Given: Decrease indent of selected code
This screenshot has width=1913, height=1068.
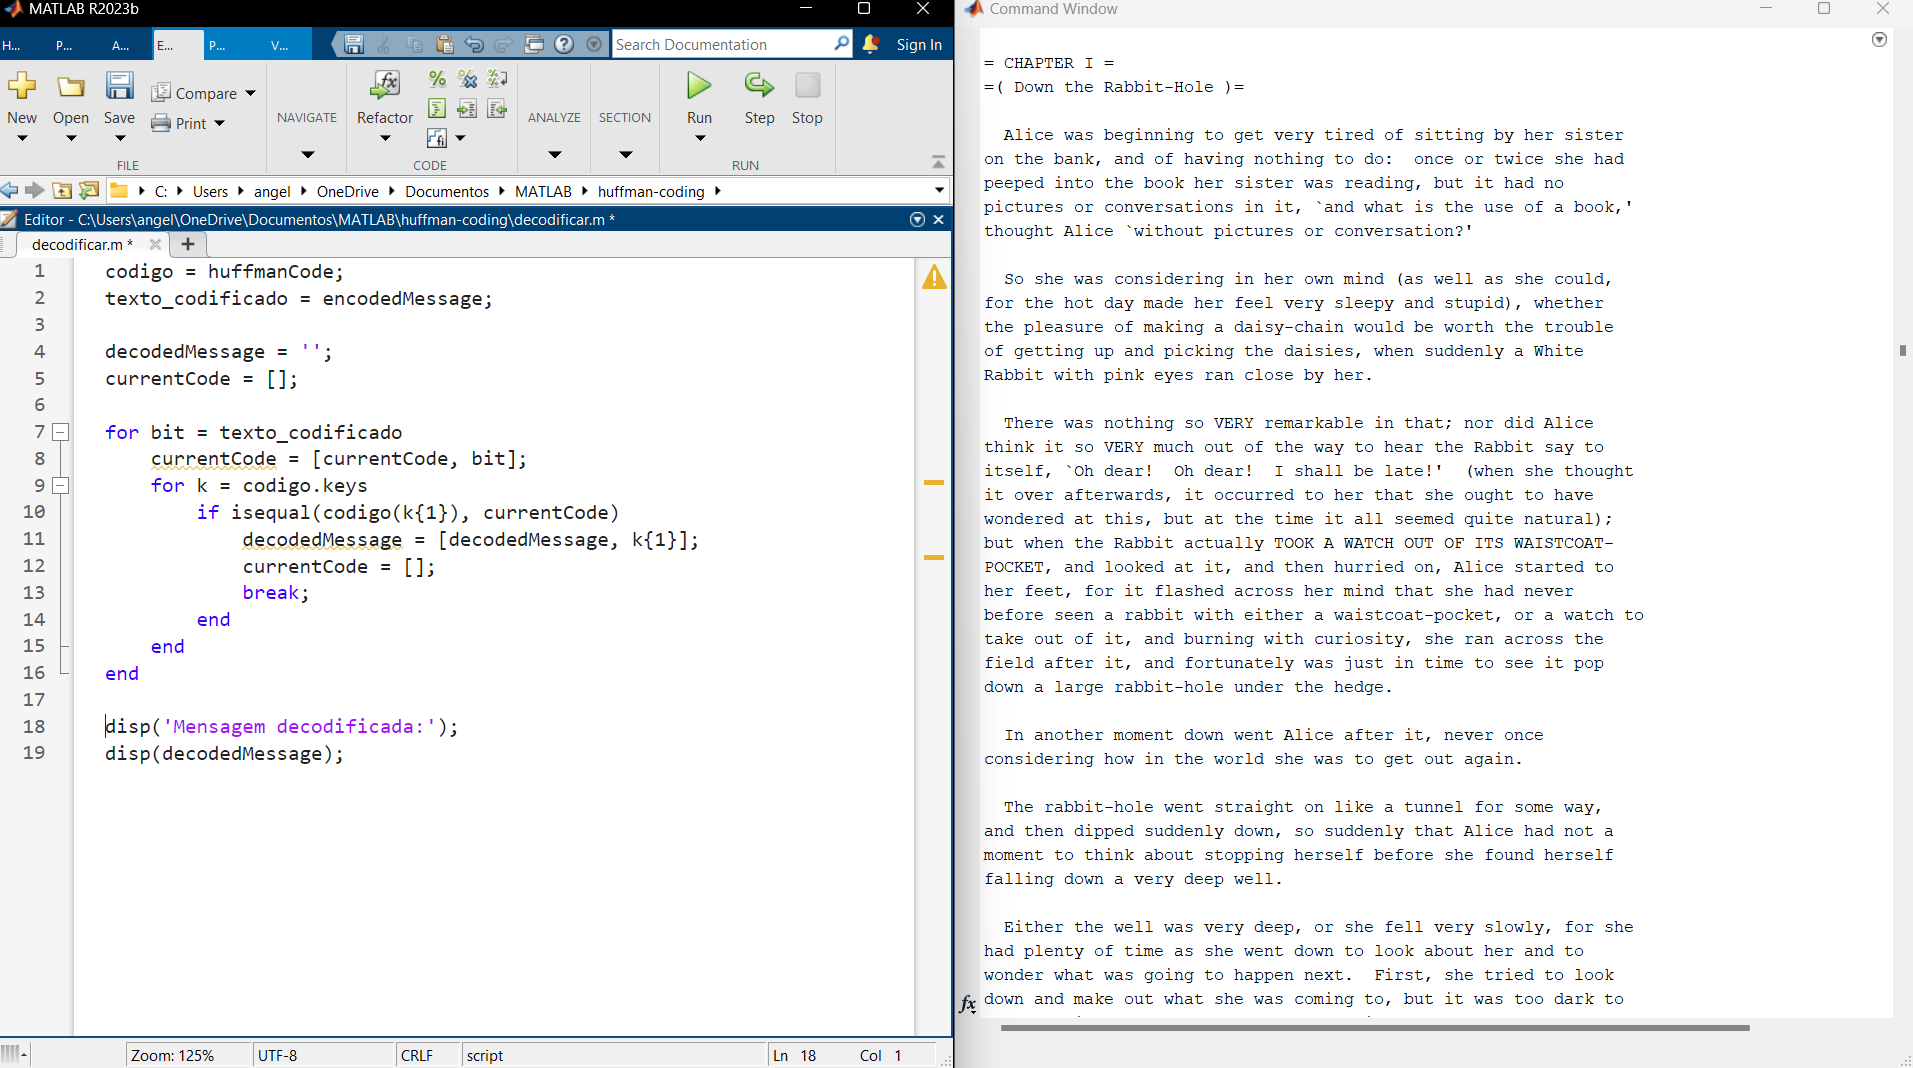Looking at the screenshot, I should [x=497, y=108].
